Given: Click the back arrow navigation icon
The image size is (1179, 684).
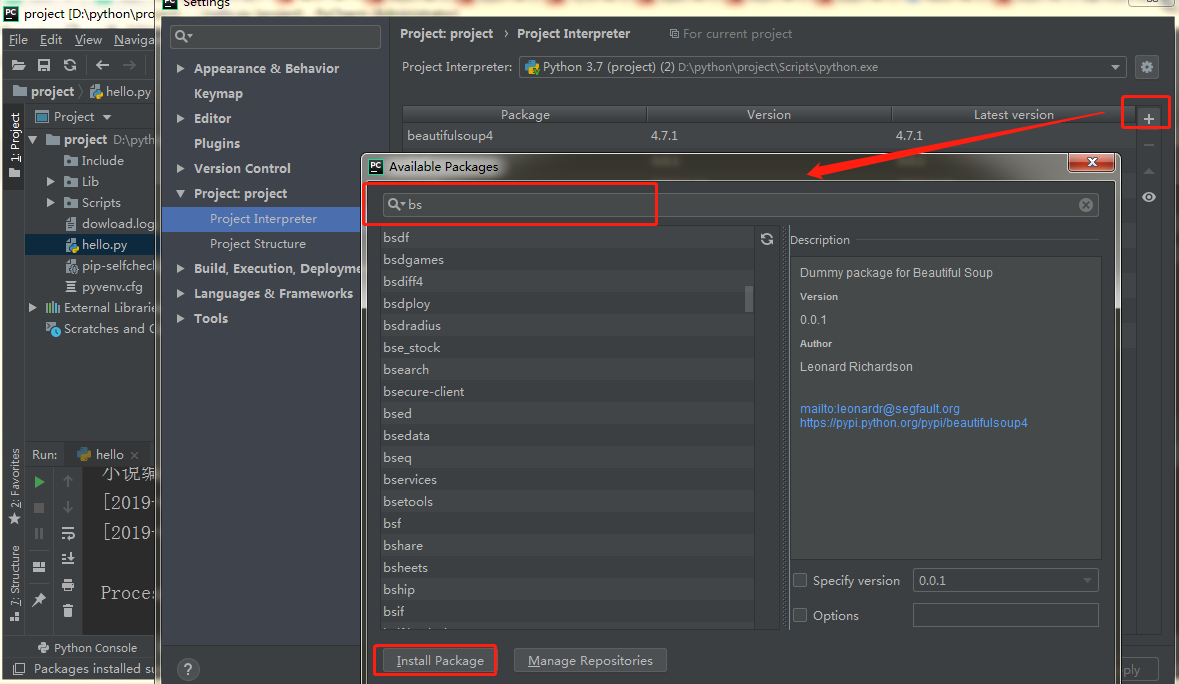Looking at the screenshot, I should [102, 65].
